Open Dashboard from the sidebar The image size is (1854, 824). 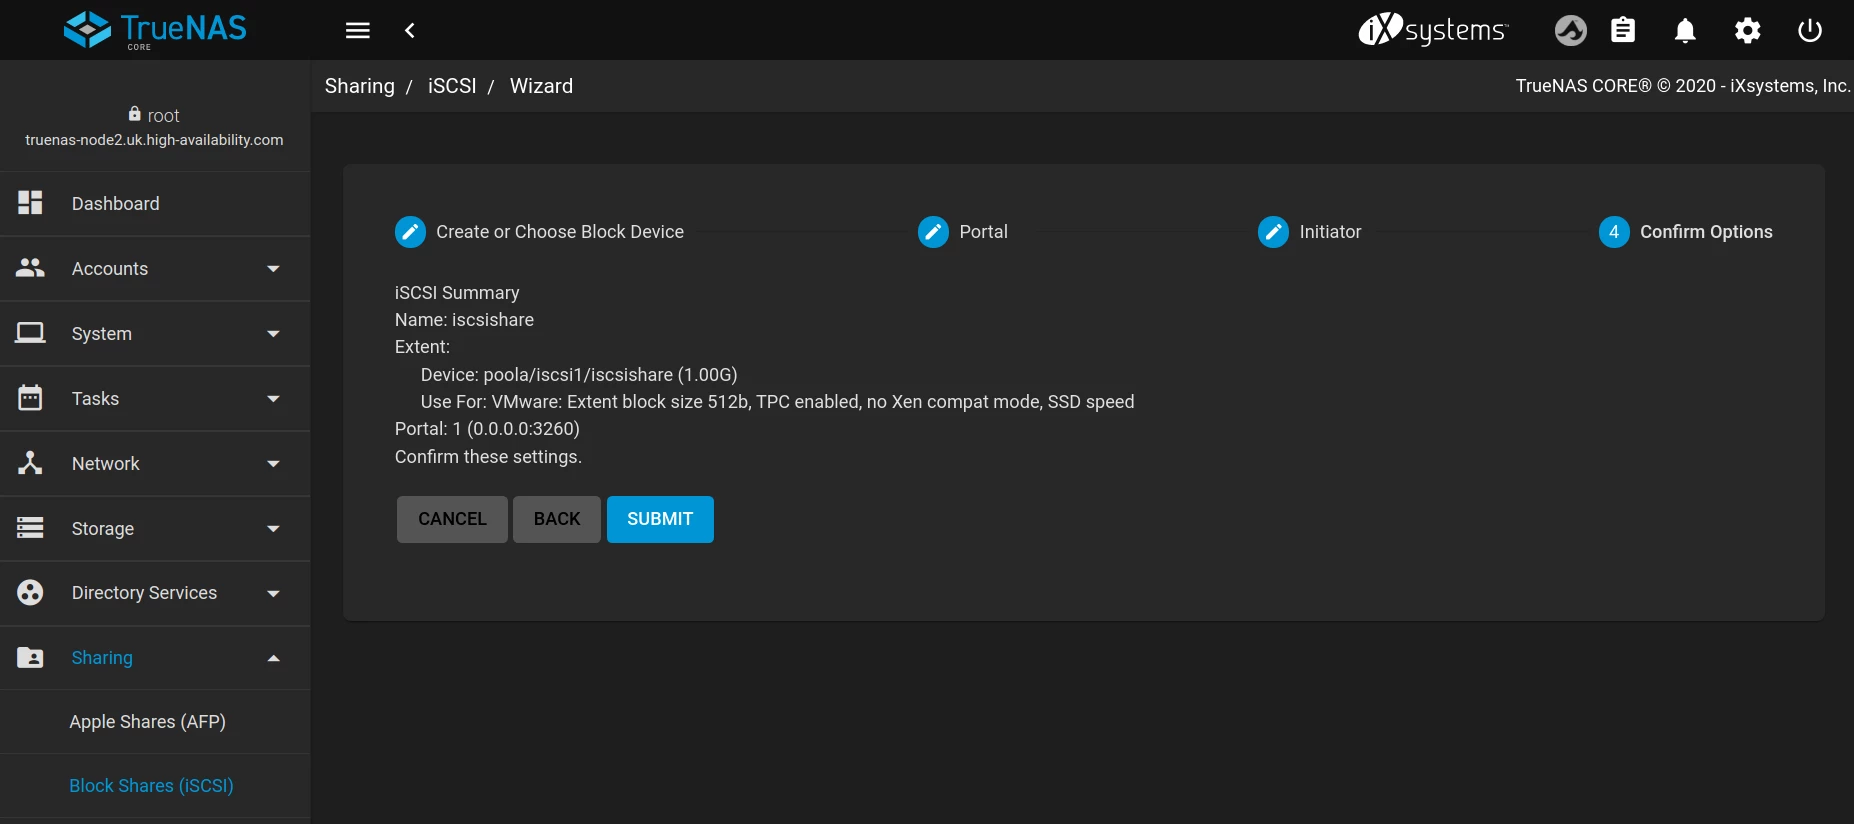coord(115,204)
